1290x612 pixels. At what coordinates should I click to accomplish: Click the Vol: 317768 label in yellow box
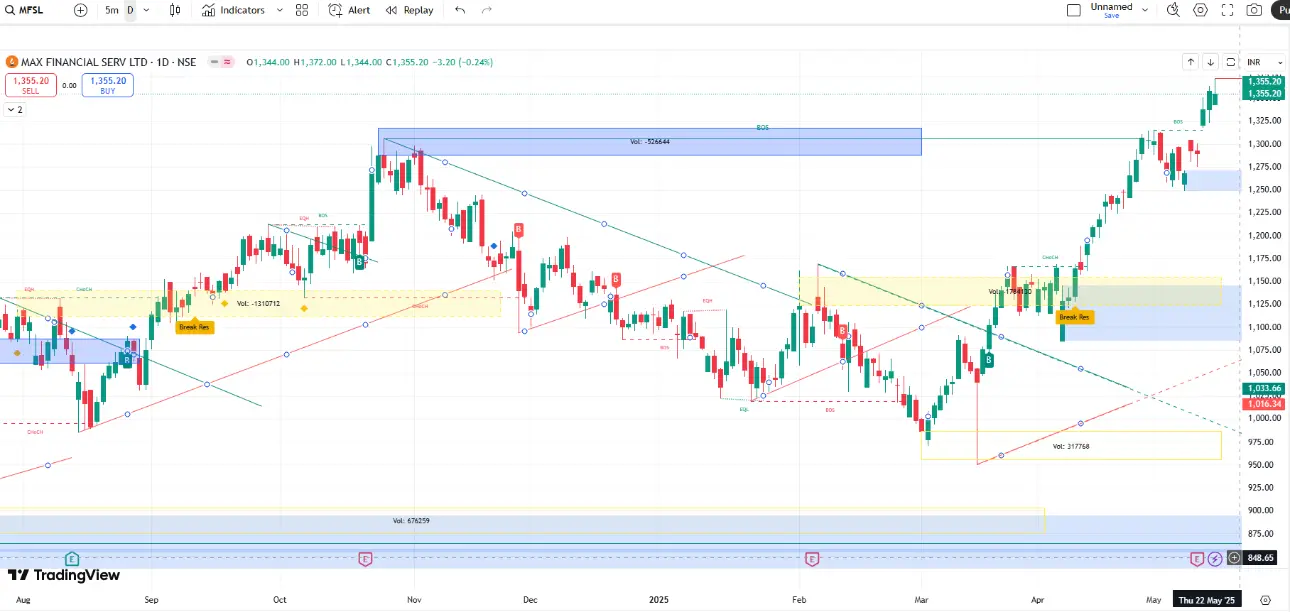click(x=1071, y=446)
